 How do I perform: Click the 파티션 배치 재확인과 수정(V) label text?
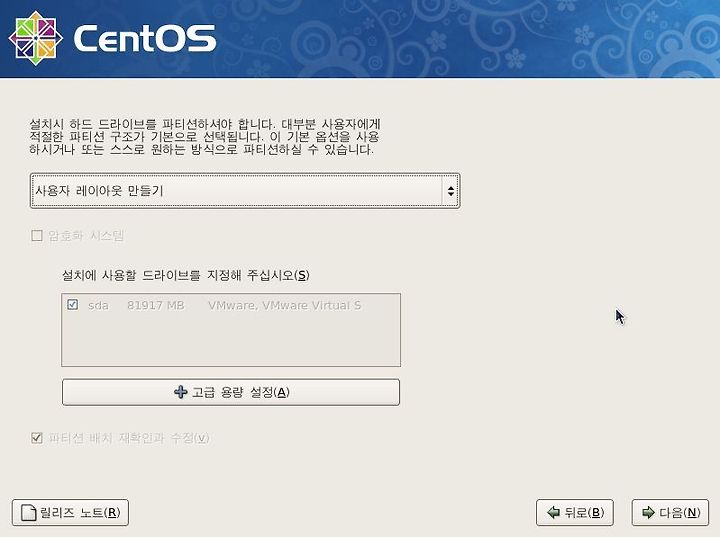(x=129, y=438)
